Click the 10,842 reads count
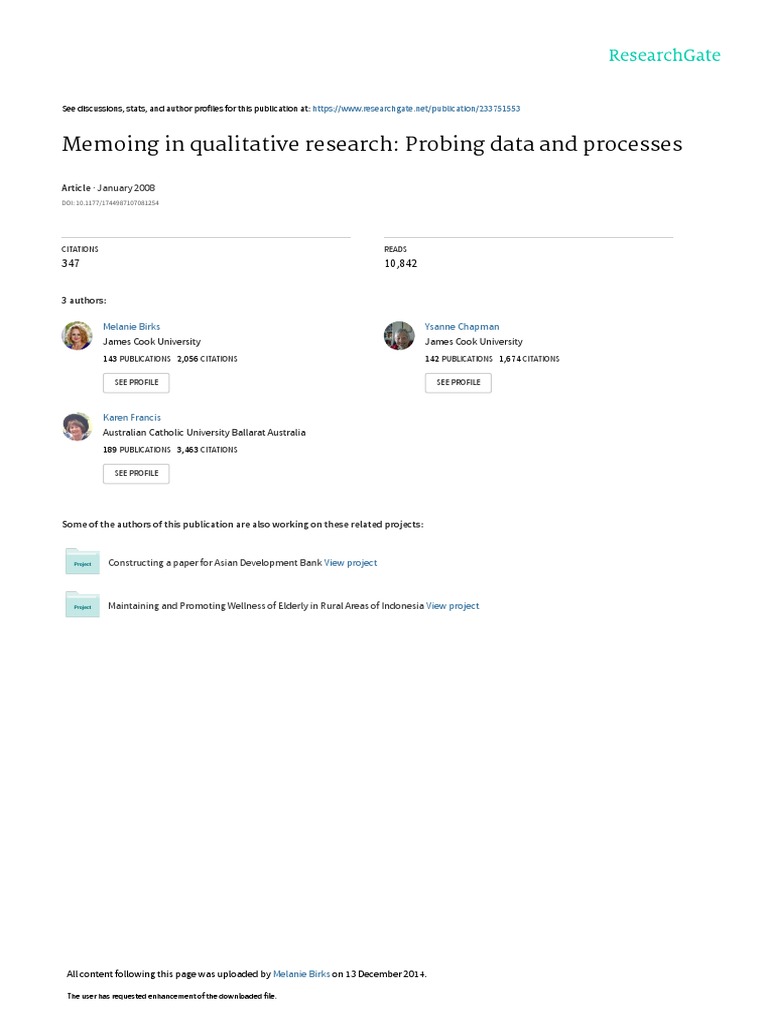The width and height of the screenshot is (768, 1024). pos(400,264)
